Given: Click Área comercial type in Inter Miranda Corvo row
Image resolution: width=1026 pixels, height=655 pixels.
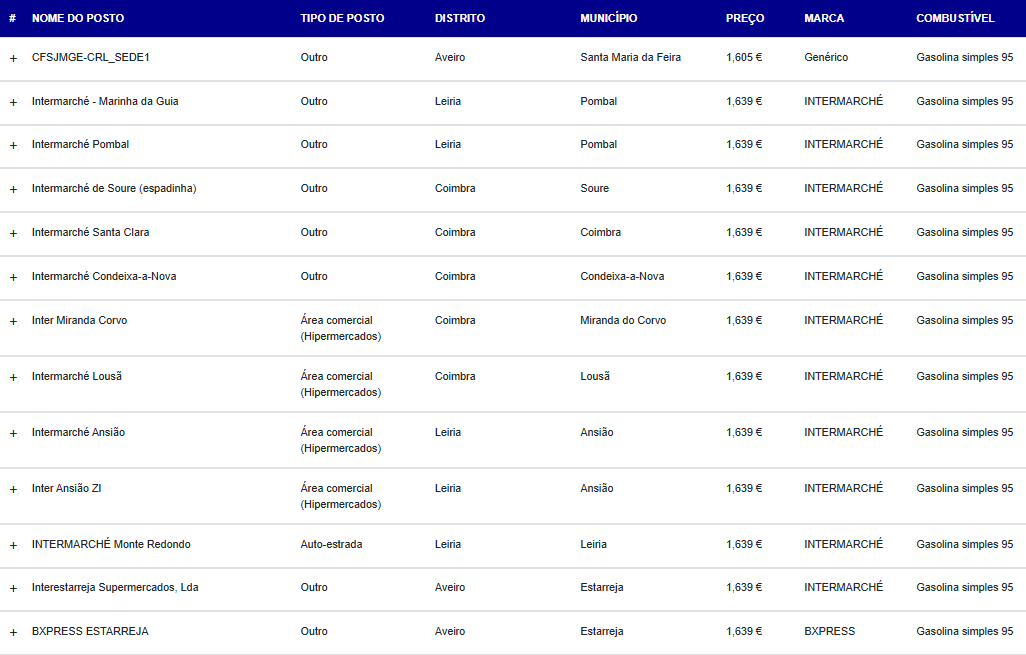Looking at the screenshot, I should pyautogui.click(x=340, y=328).
